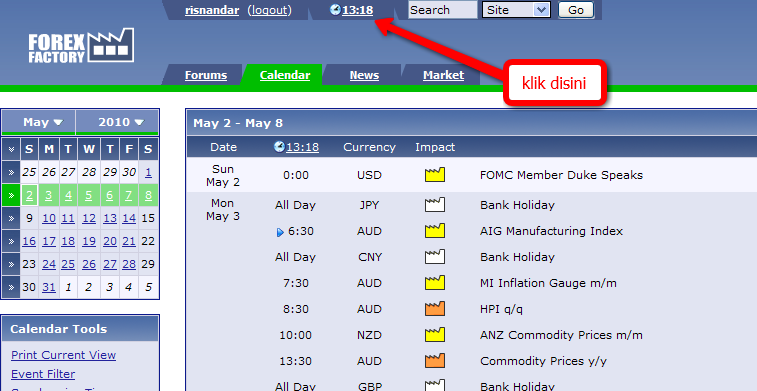Select week row arrow for May 9 week
Image resolution: width=757 pixels, height=391 pixels.
click(x=11, y=218)
